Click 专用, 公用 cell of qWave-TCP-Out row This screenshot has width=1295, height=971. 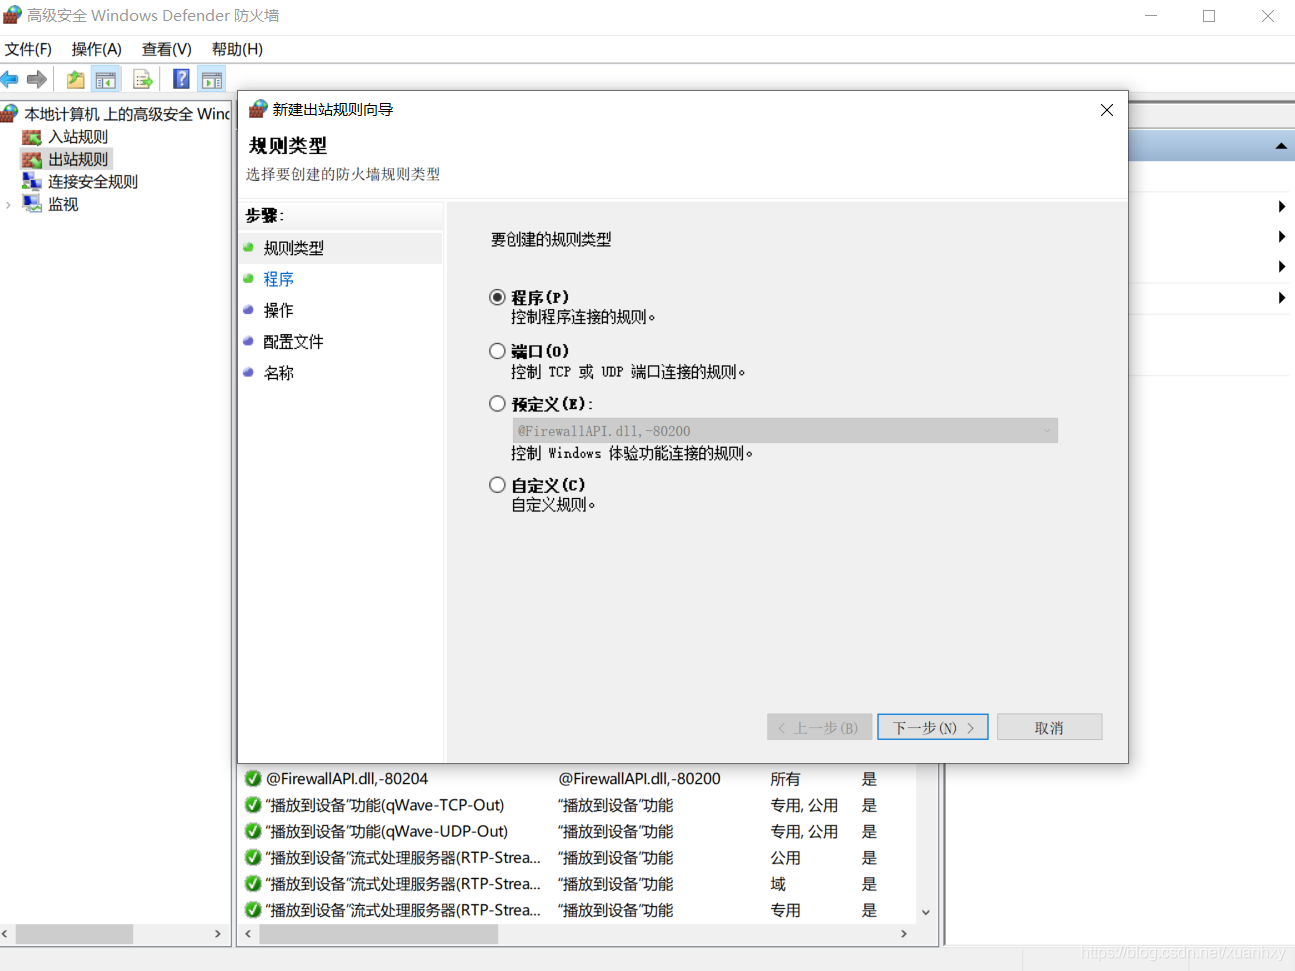click(804, 805)
